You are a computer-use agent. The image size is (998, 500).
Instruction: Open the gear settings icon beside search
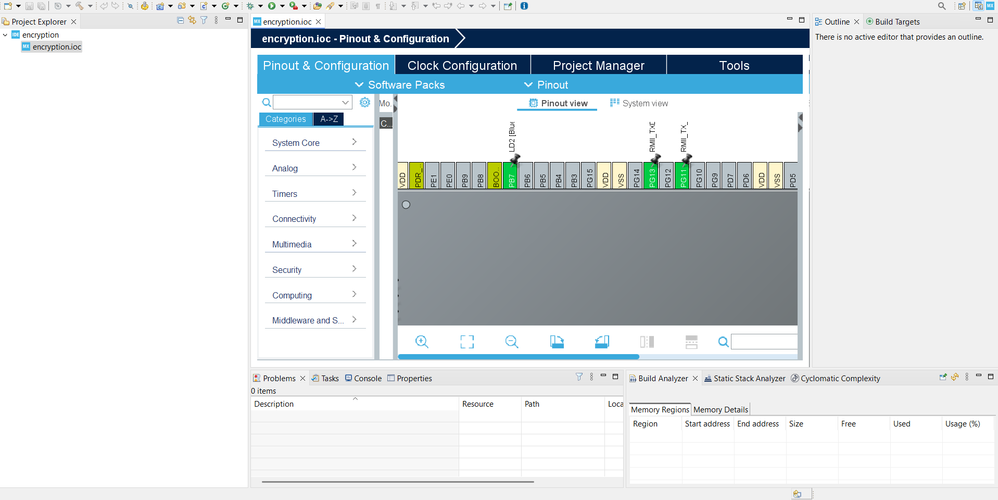(x=365, y=102)
